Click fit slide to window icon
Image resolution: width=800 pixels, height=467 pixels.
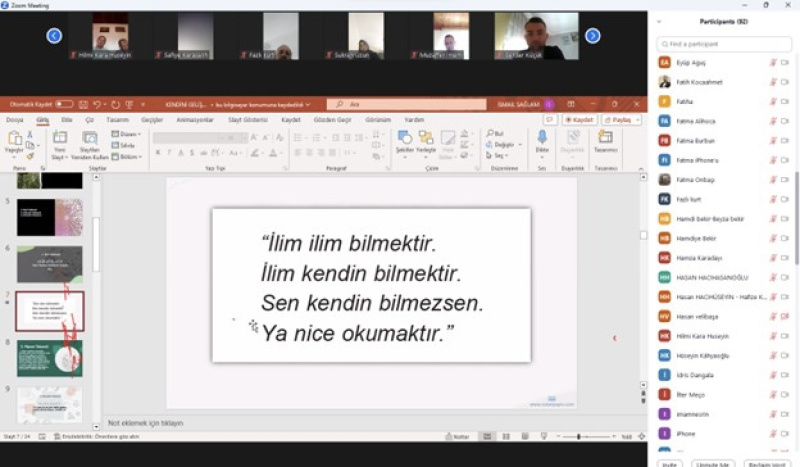[x=641, y=436]
